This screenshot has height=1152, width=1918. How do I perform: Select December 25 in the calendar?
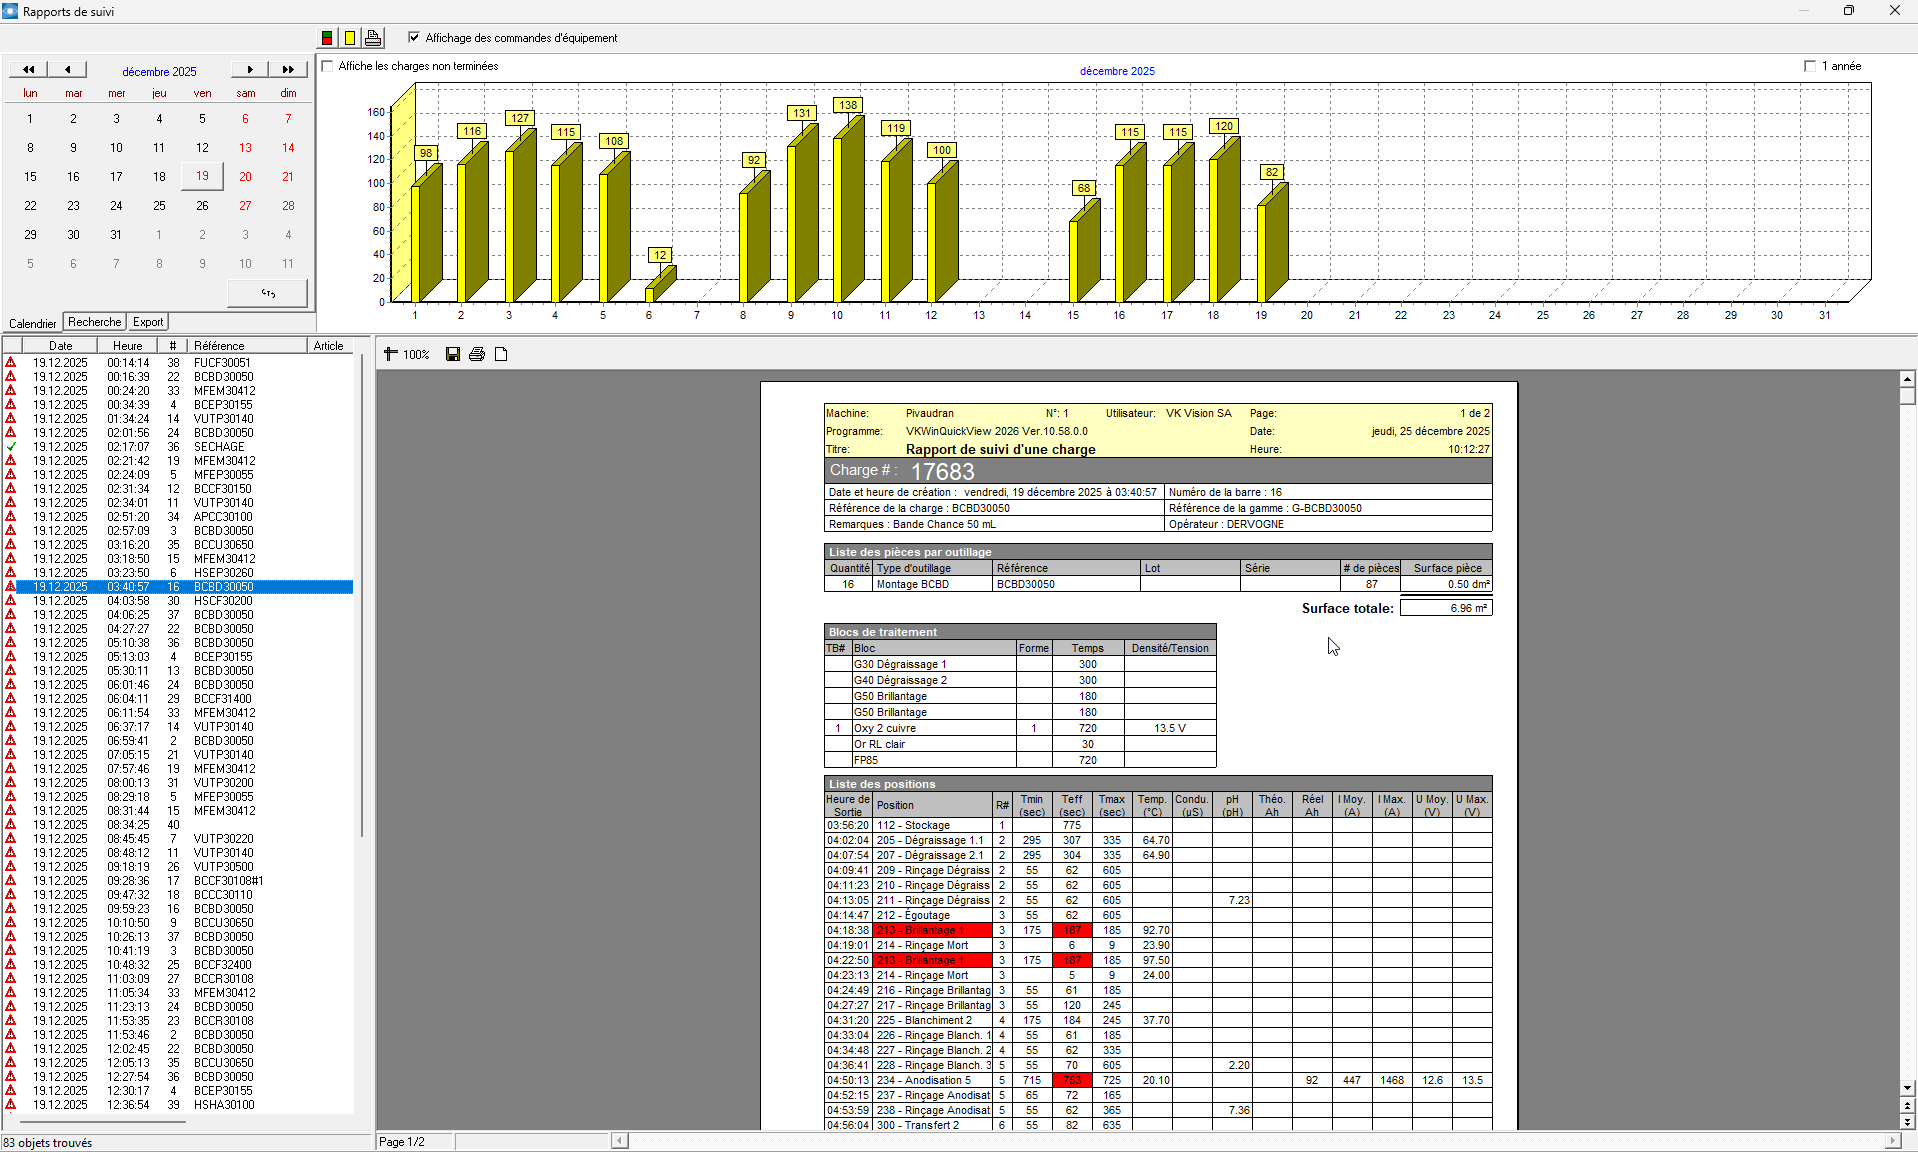pos(159,206)
